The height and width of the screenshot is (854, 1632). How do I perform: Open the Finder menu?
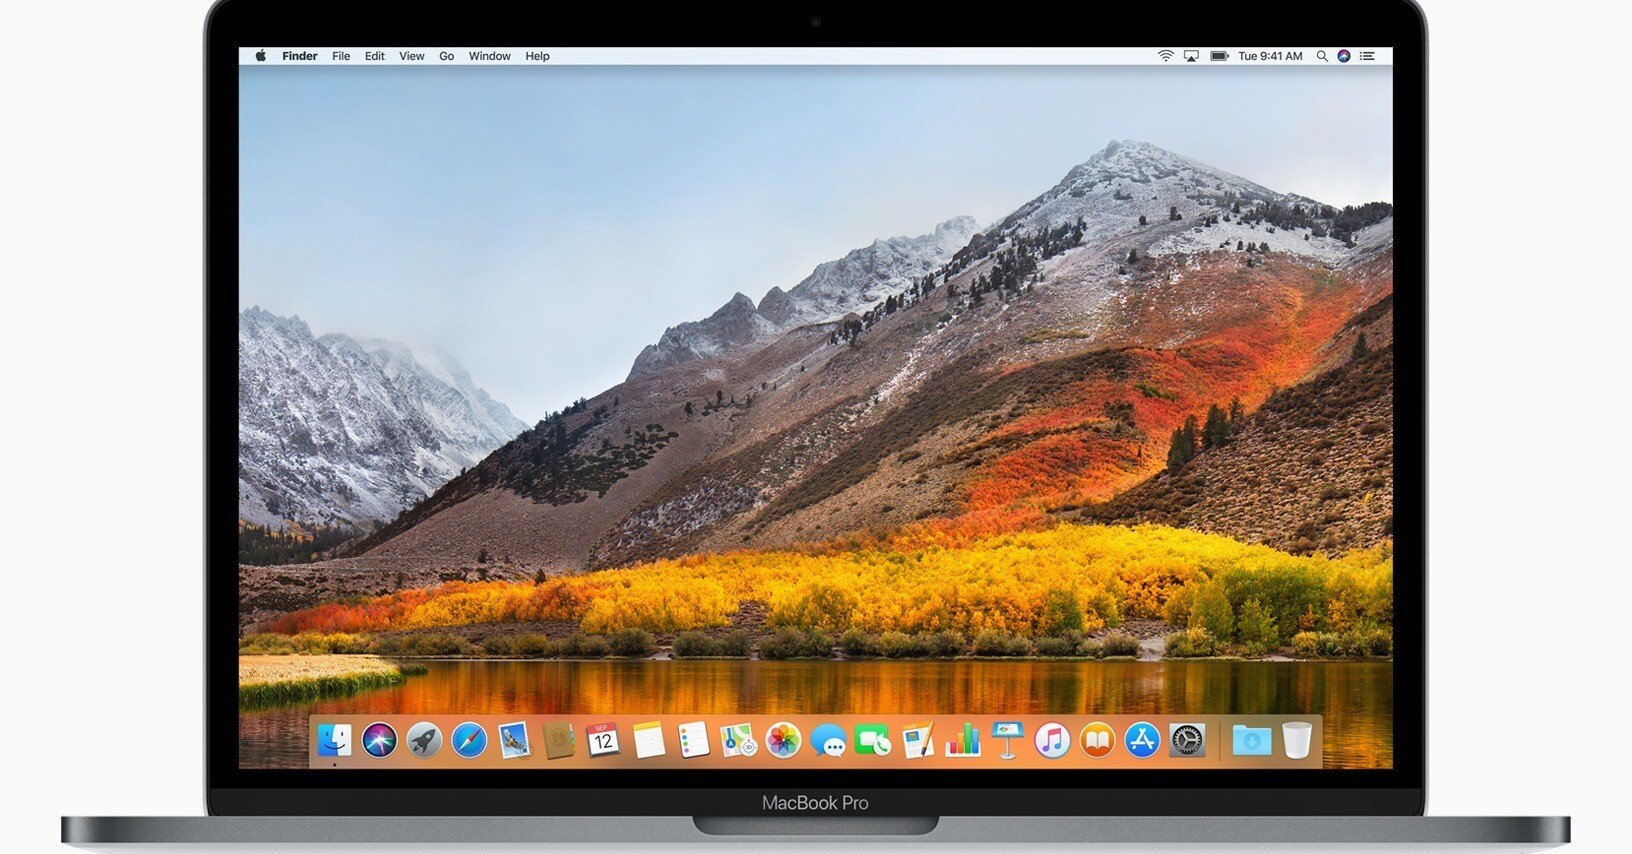tap(300, 56)
